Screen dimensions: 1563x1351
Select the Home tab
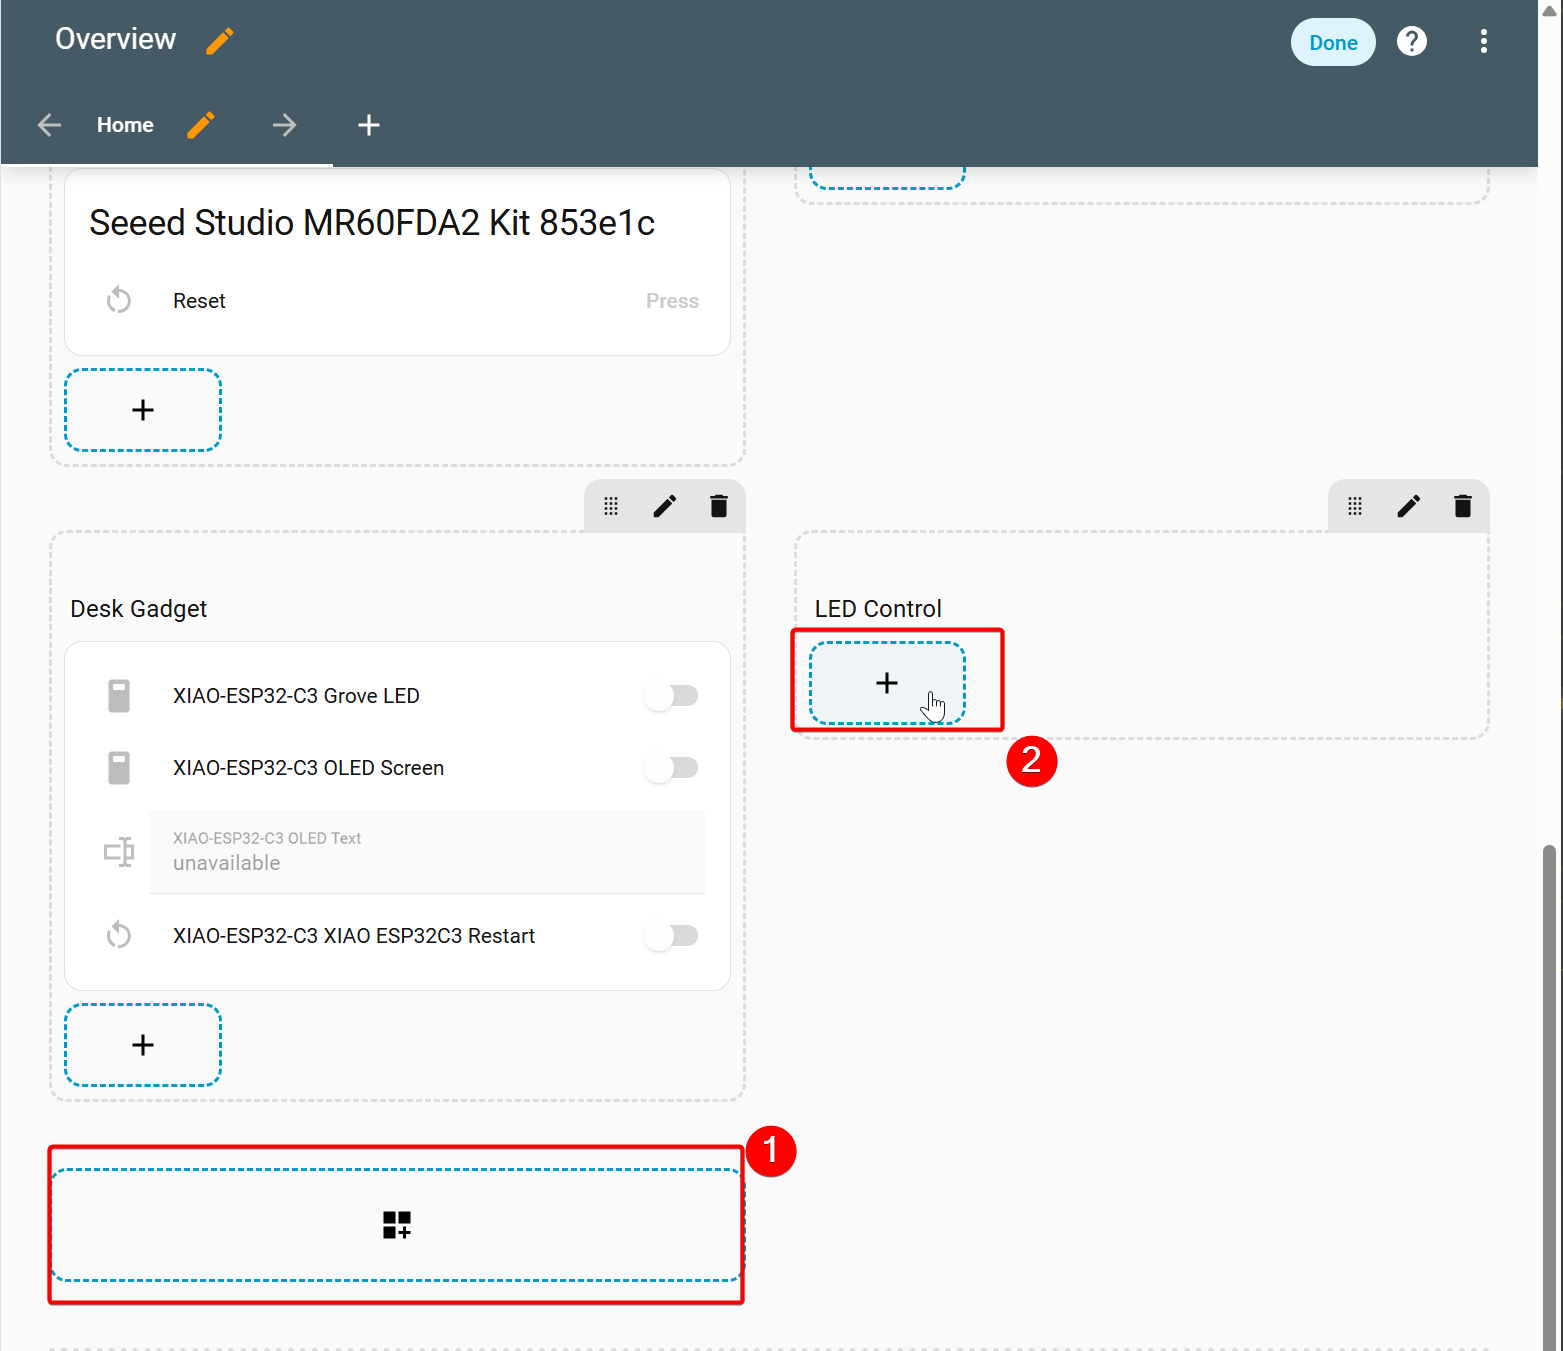pos(125,125)
